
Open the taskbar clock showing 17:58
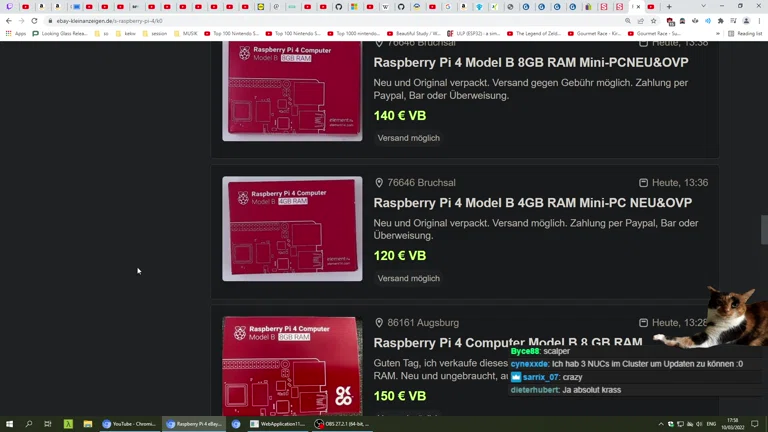(x=732, y=424)
